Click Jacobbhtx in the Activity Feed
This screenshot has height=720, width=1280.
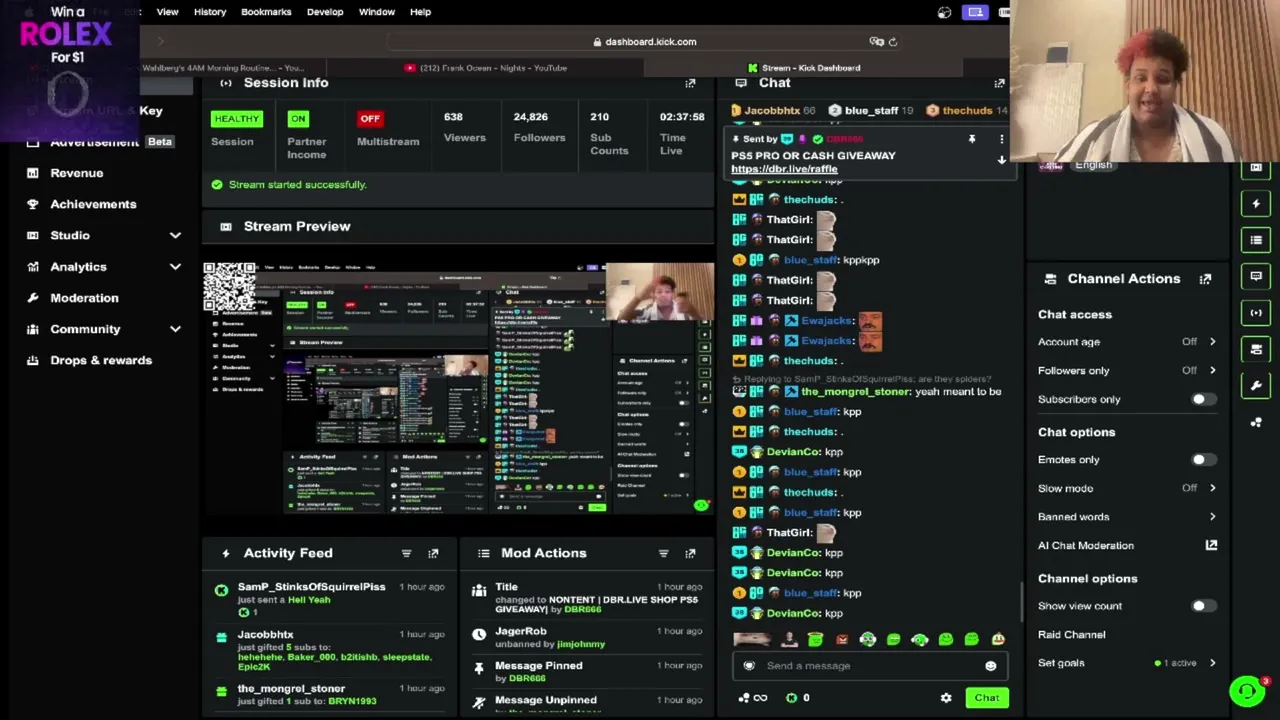[x=265, y=635]
